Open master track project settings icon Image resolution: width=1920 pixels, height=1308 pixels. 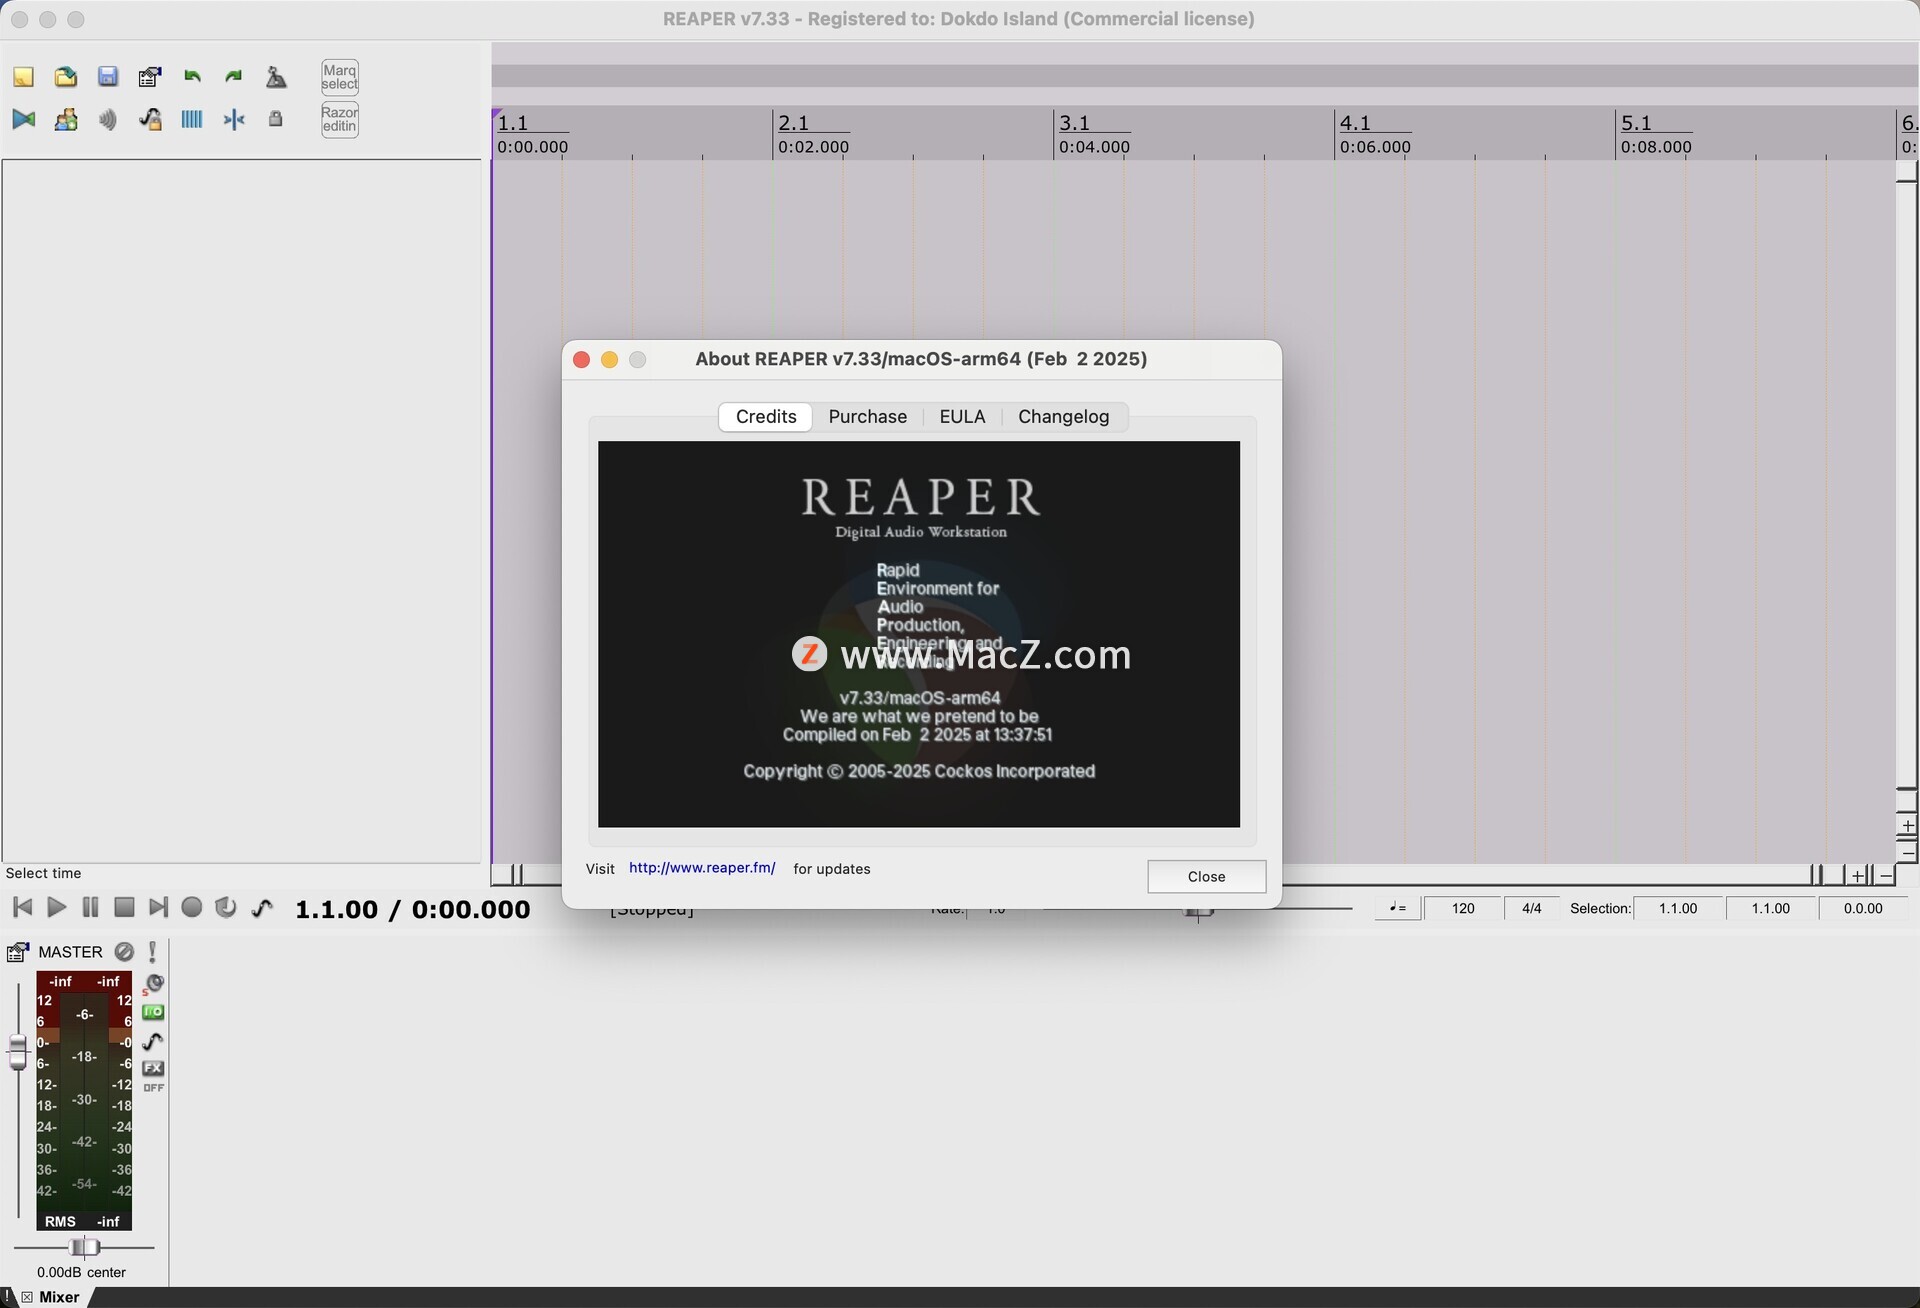(18, 952)
